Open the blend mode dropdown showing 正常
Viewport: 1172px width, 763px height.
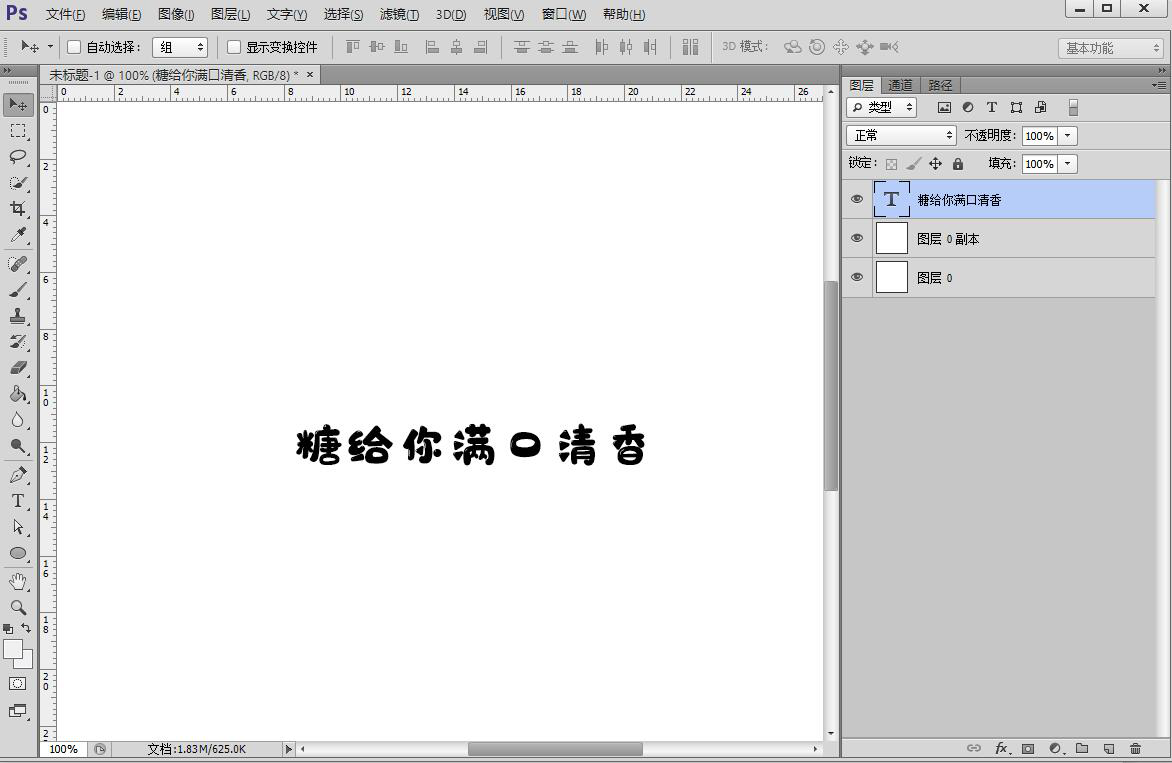[x=899, y=134]
